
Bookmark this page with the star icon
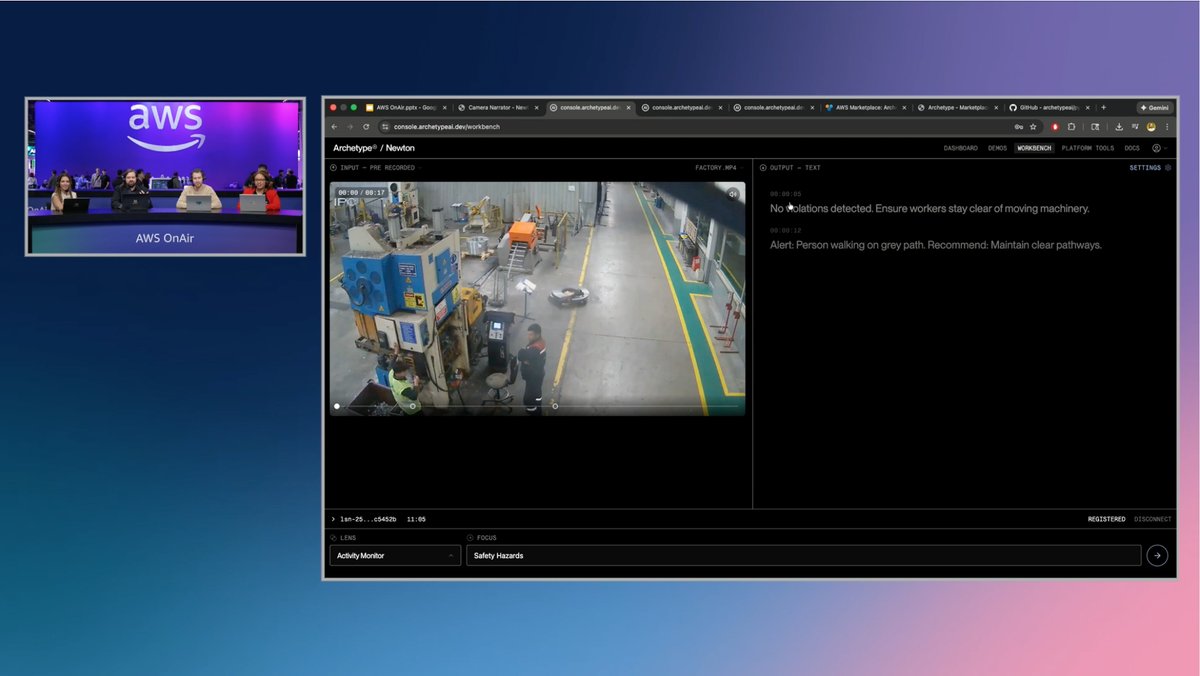(x=1033, y=127)
